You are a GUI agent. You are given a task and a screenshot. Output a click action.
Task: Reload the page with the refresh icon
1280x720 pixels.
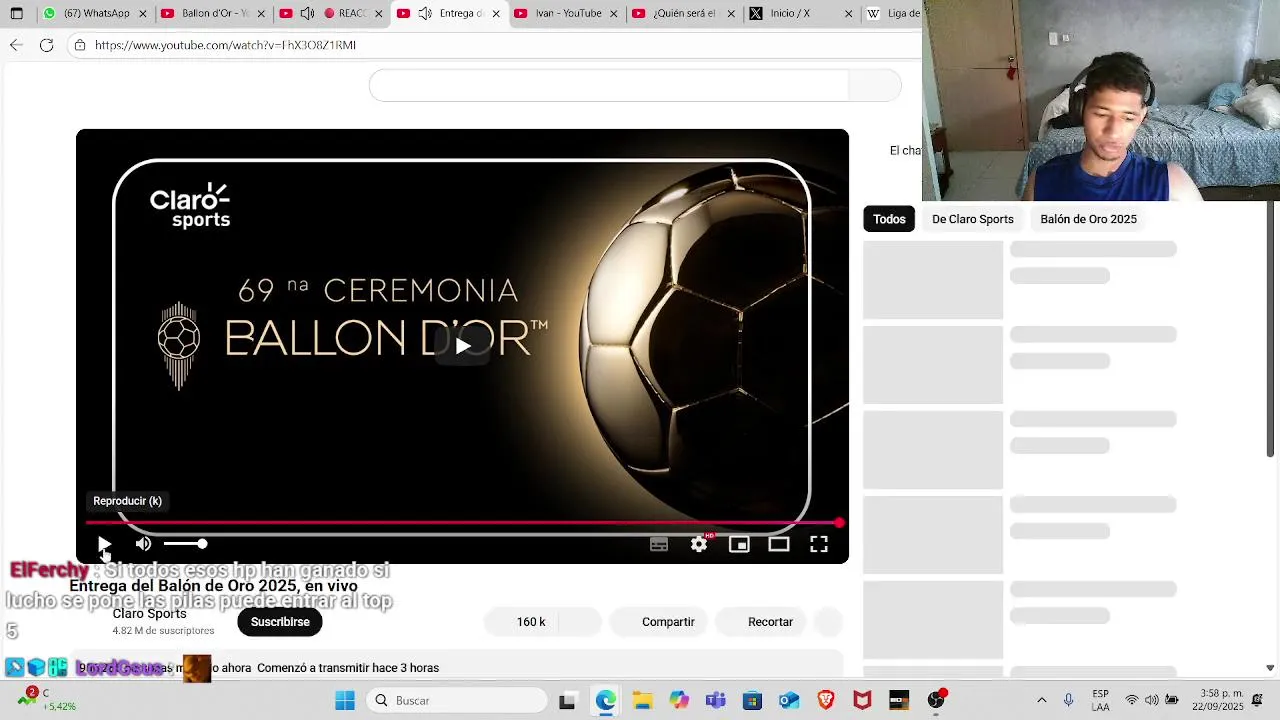tap(46, 45)
